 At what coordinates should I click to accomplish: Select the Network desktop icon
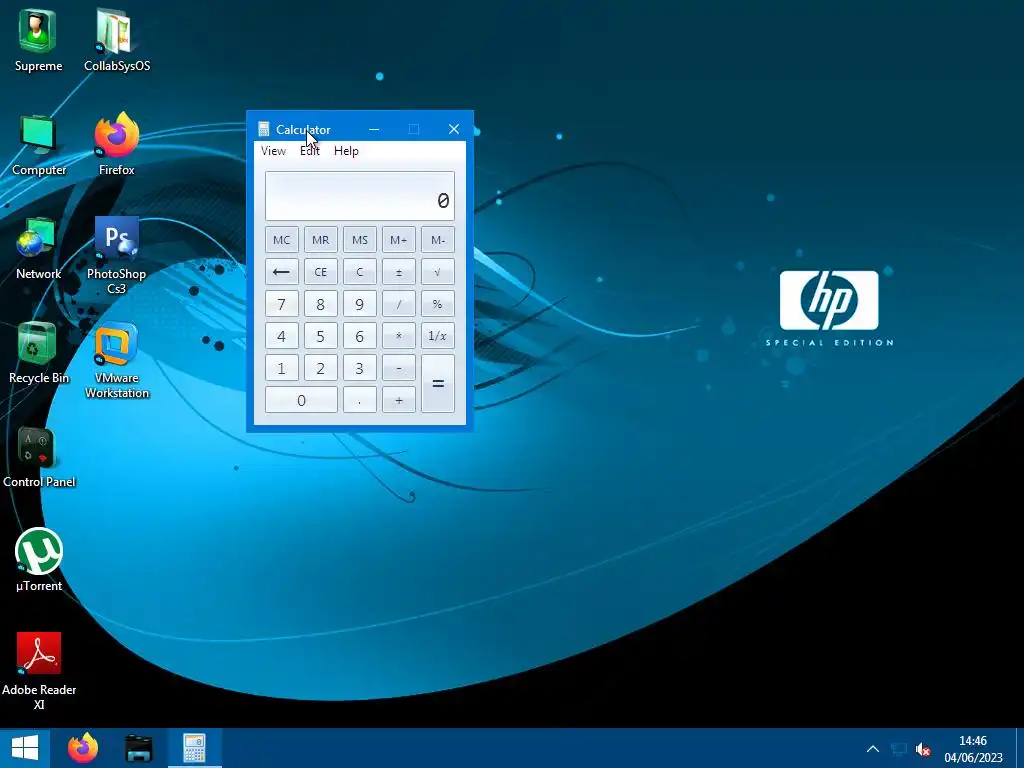pos(38,249)
